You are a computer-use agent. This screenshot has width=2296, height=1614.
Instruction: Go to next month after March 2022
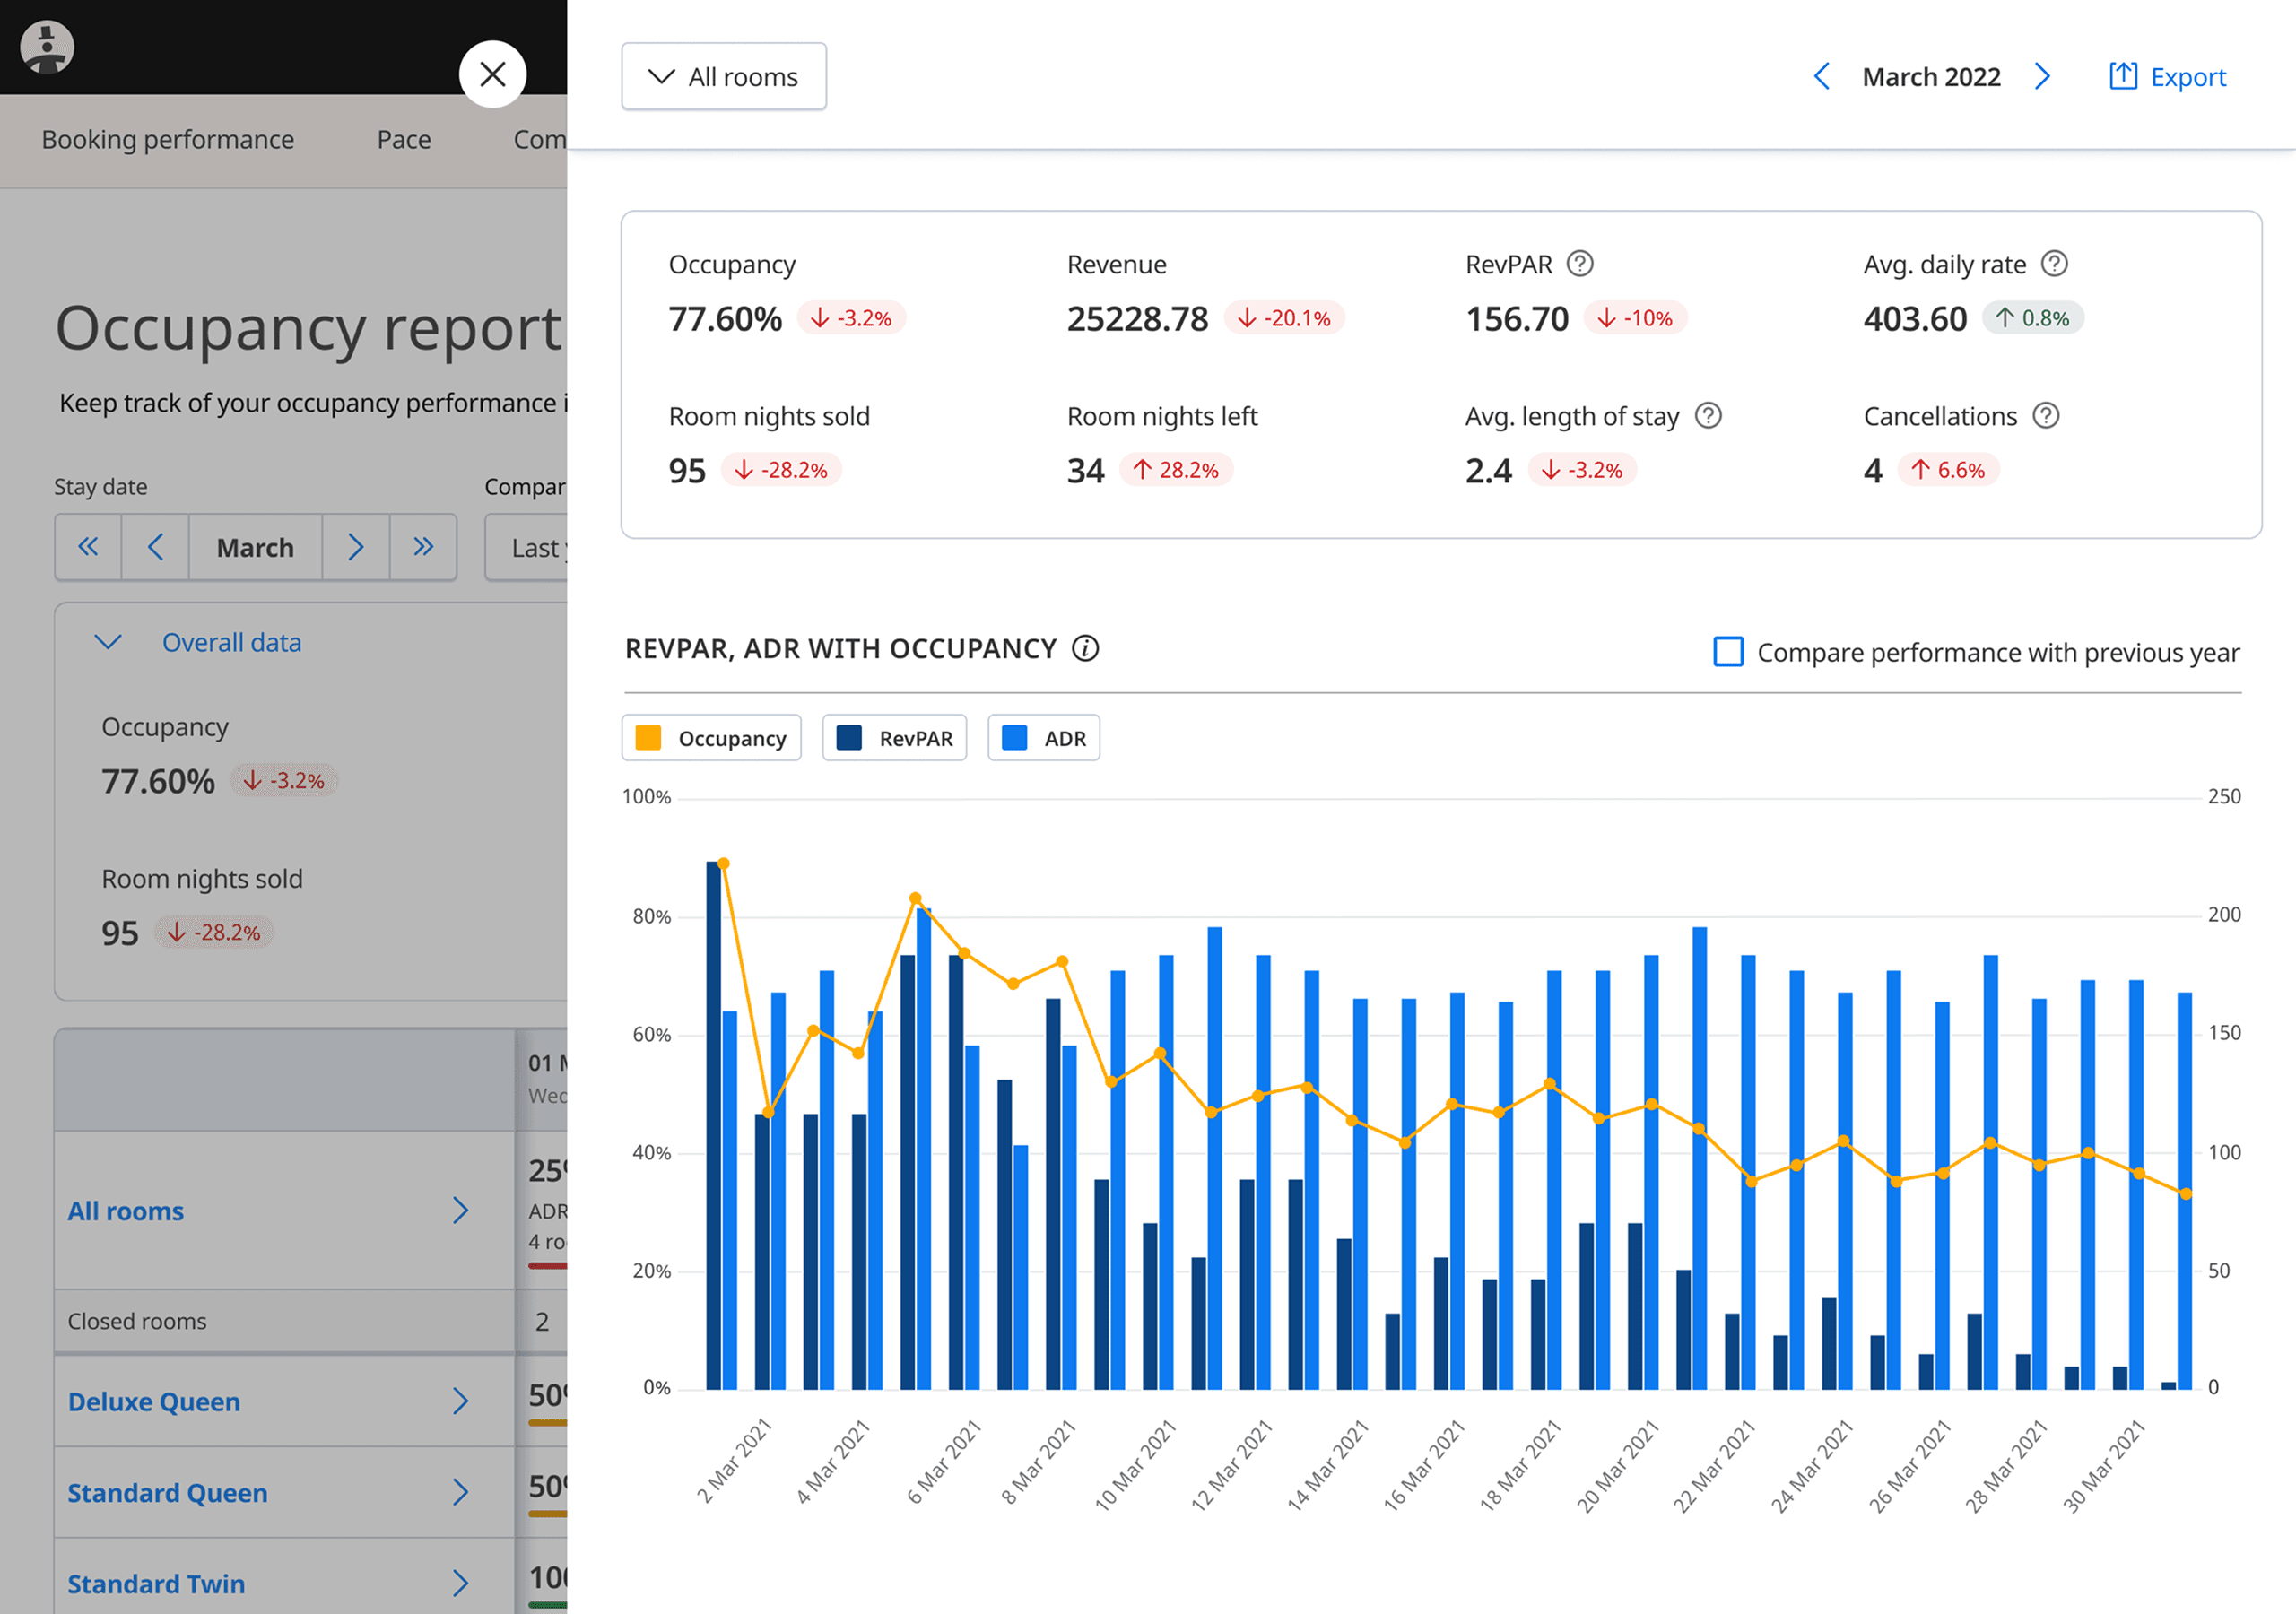[2042, 77]
